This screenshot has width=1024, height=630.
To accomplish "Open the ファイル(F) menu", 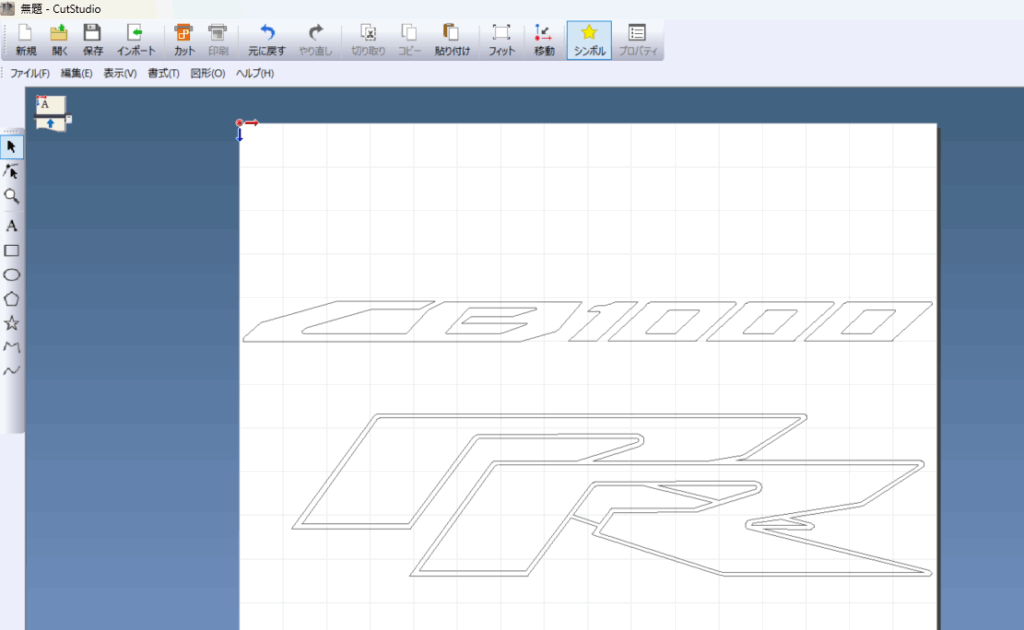I will [30, 73].
